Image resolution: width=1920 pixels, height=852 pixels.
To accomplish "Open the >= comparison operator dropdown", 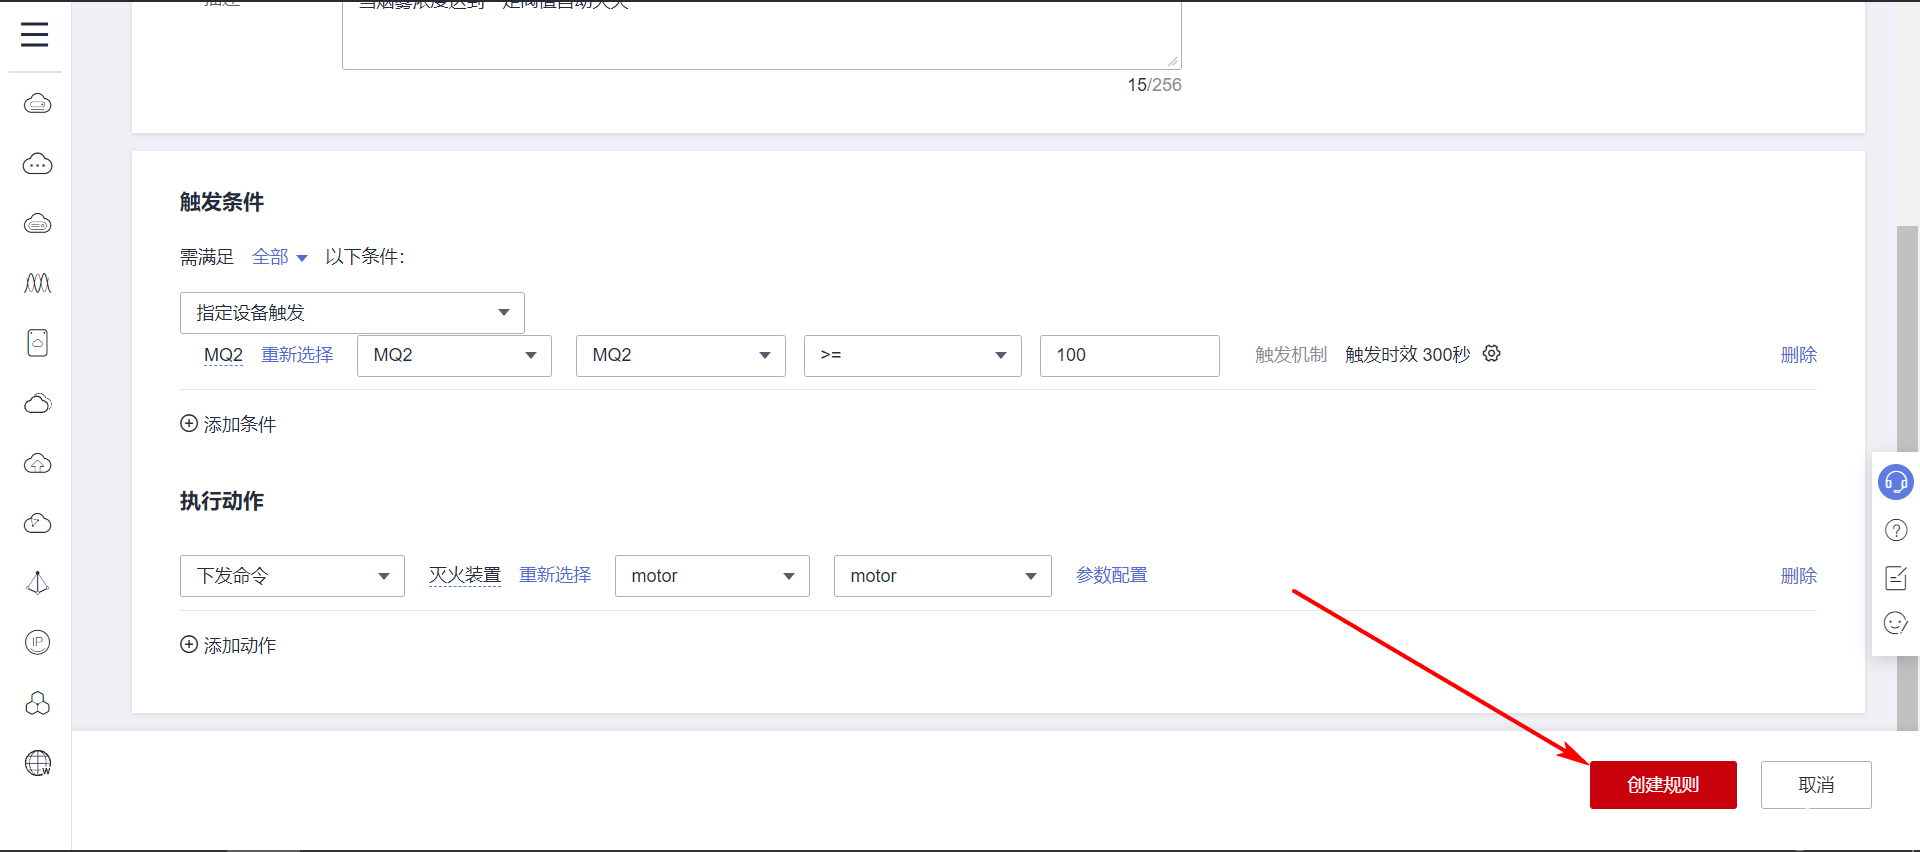I will pyautogui.click(x=913, y=356).
